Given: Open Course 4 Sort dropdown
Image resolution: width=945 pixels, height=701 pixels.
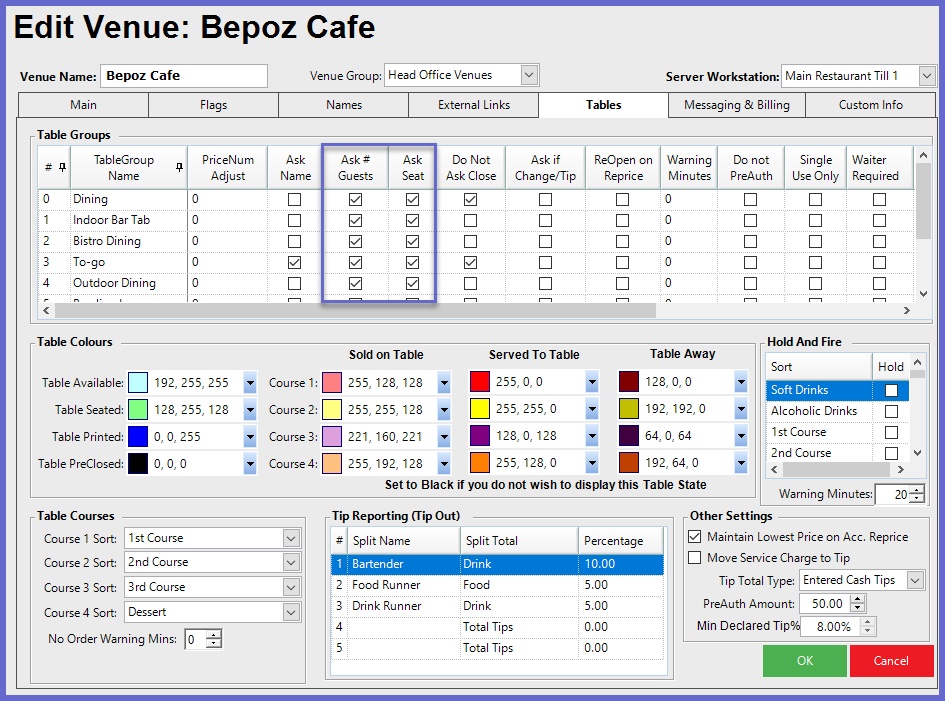Looking at the screenshot, I should click(x=291, y=612).
